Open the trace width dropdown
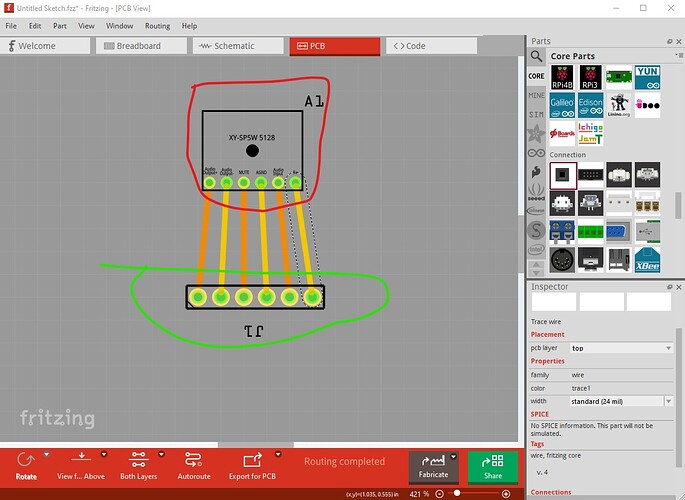 [x=620, y=401]
